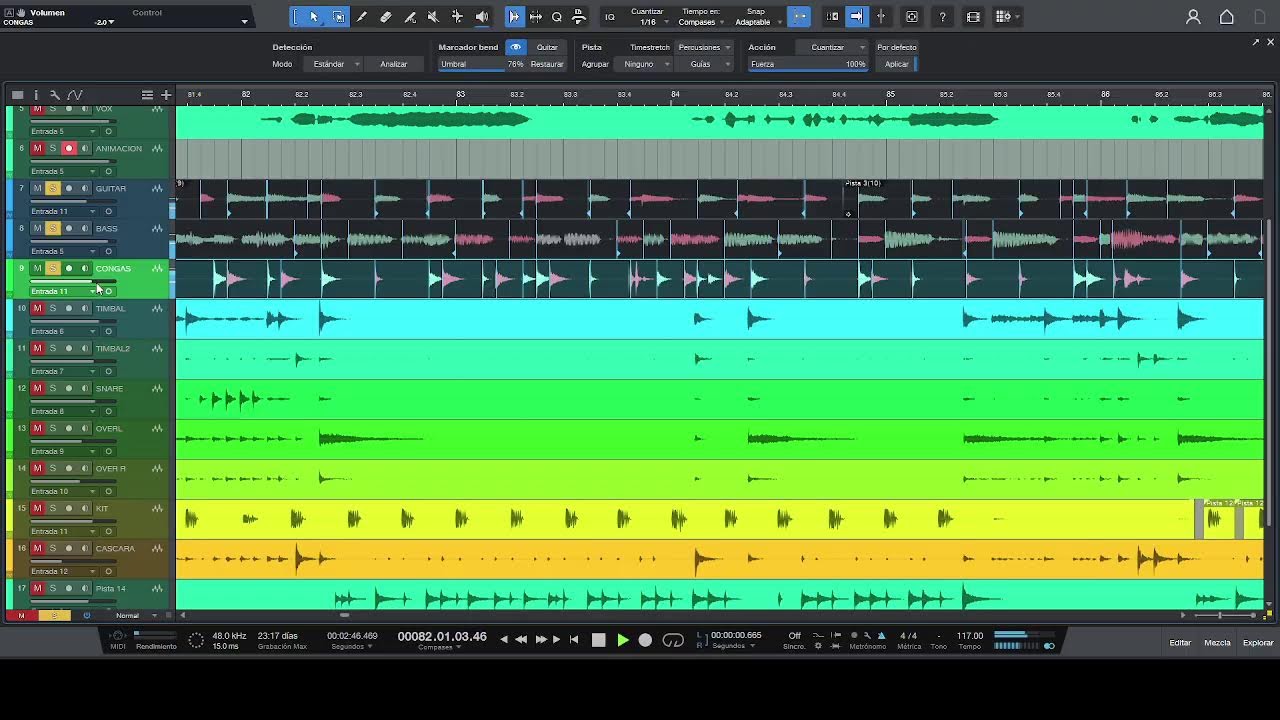Toggle monitor on CONGAS track

[85, 268]
